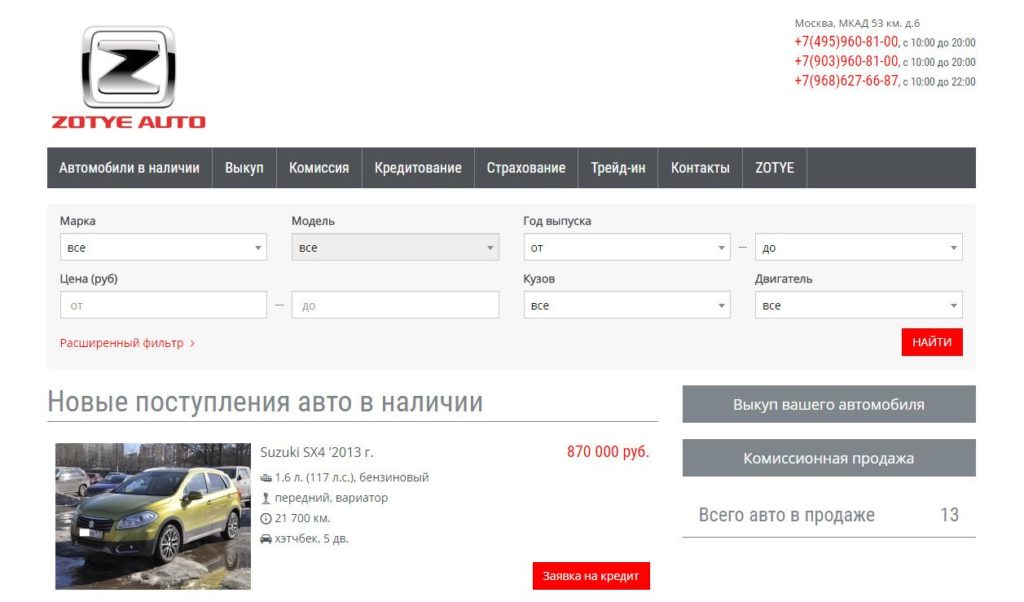The width and height of the screenshot is (1024, 602).
Task: Click the Всего авто в продаже row
Action: [829, 515]
